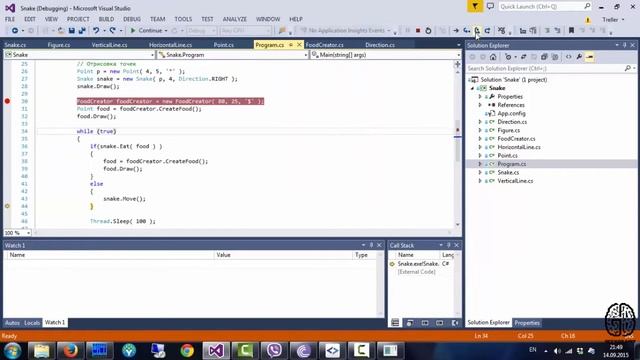Screen dimensions: 640x360
Task: Collapse the Snake project node
Action: point(473,88)
